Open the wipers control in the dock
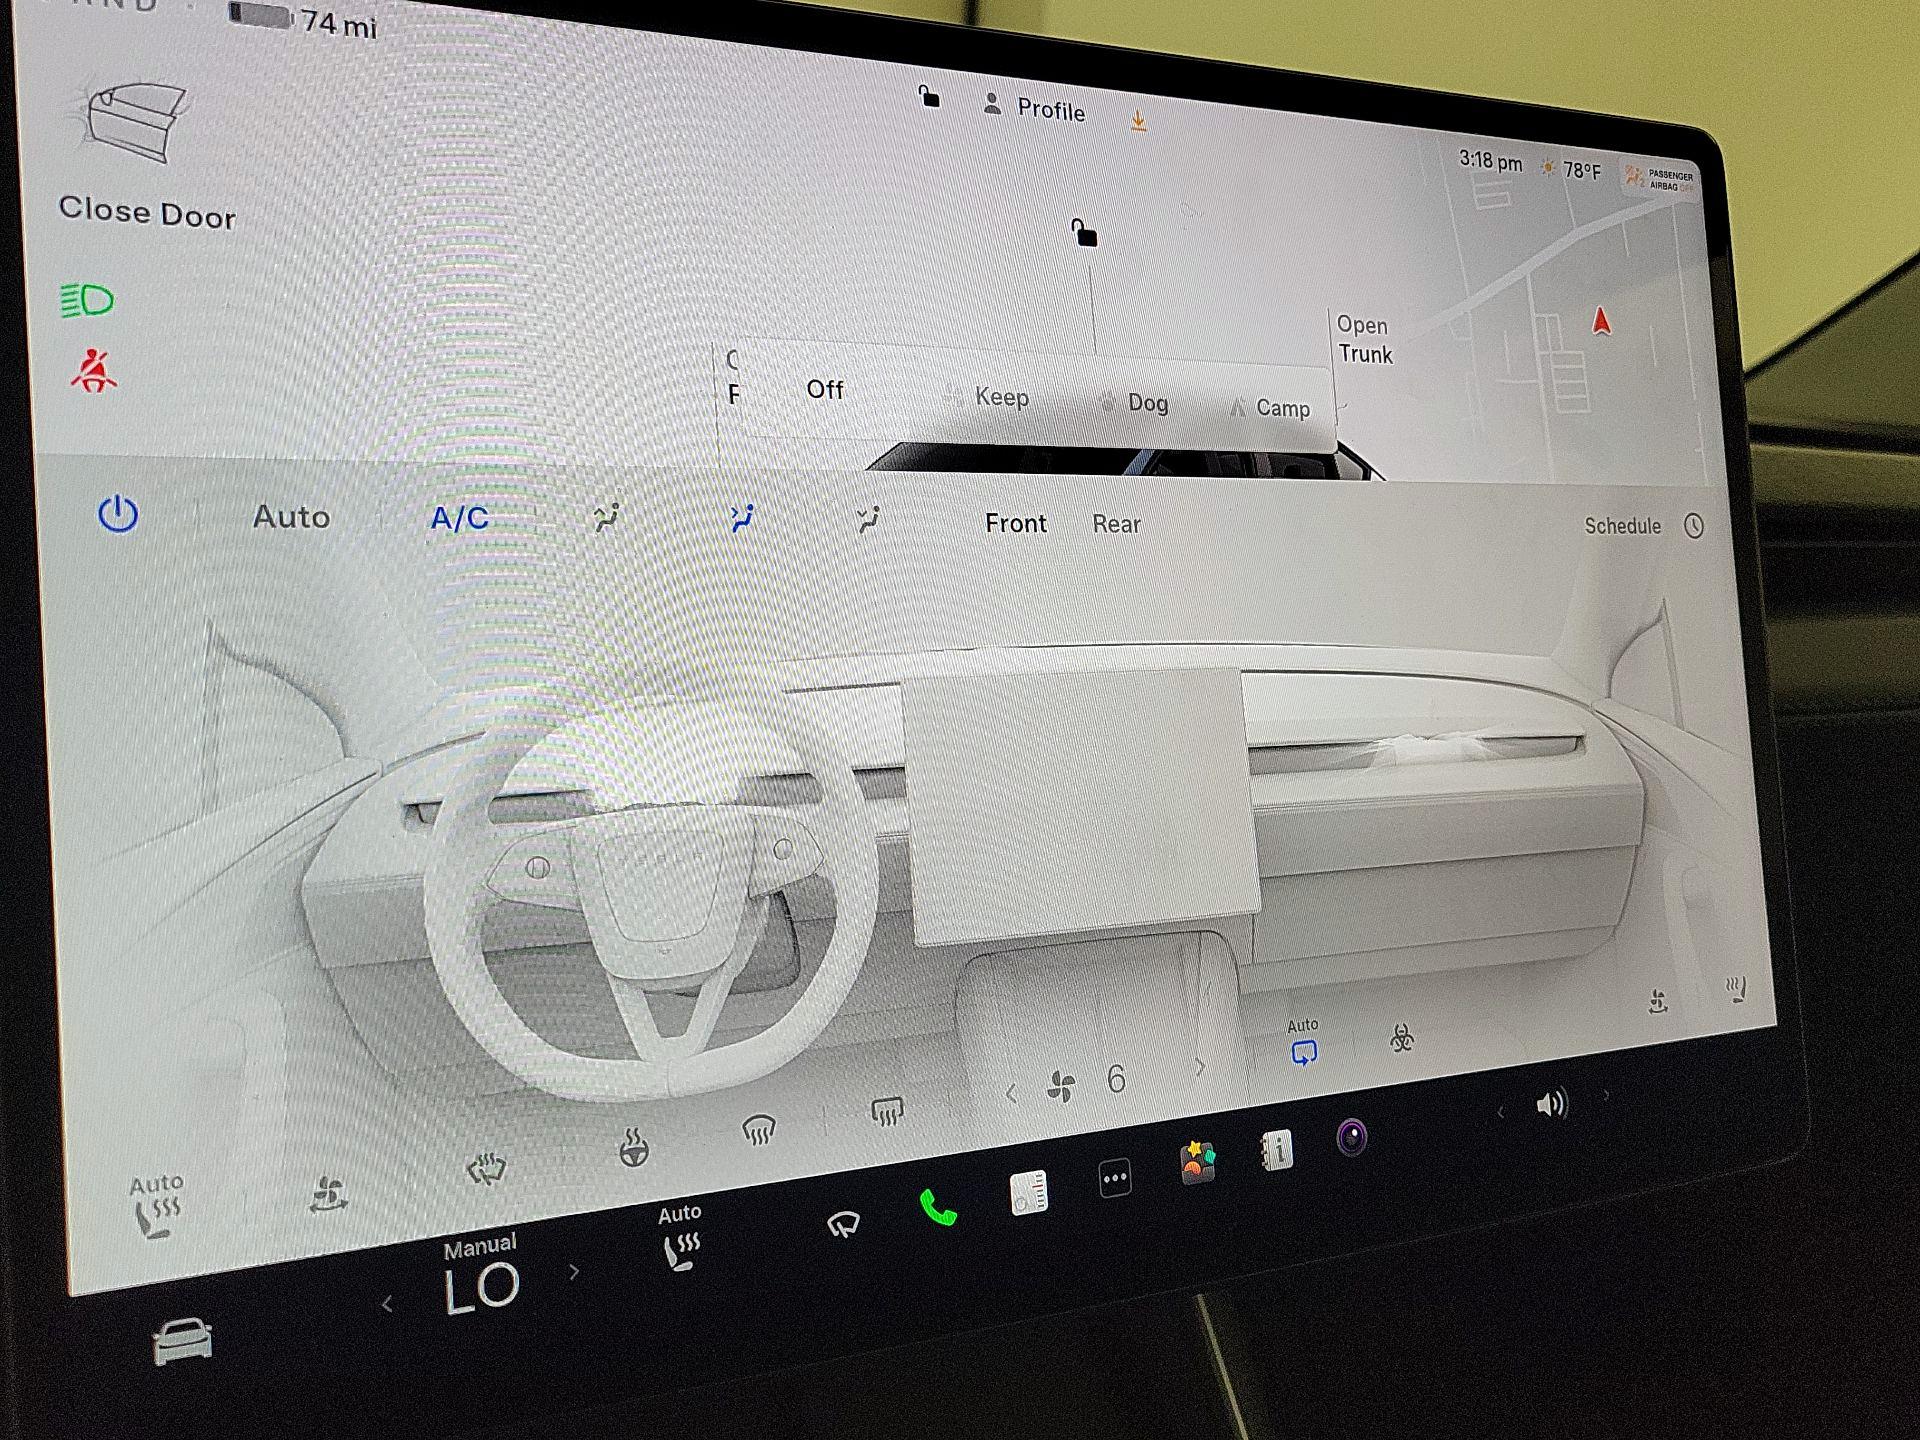This screenshot has height=1440, width=1920. point(842,1224)
